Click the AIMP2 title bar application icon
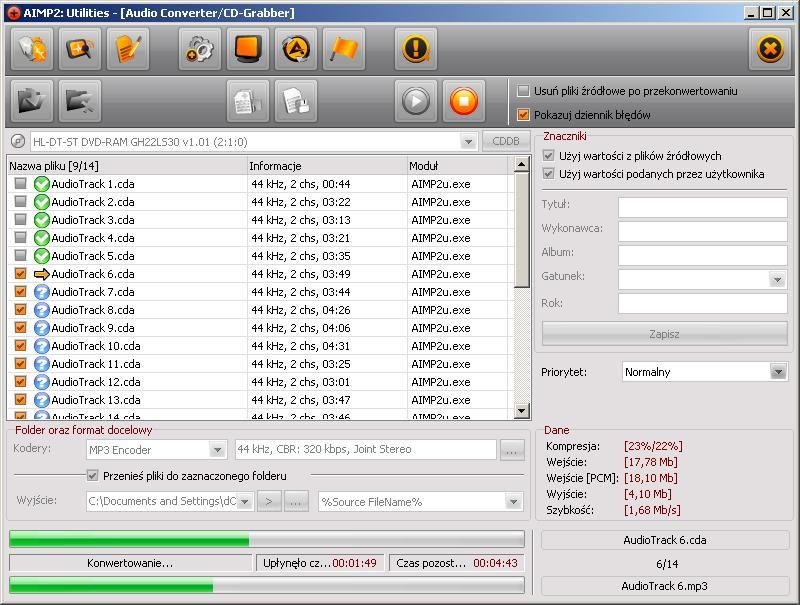Screen dimensions: 800x605 [14, 13]
